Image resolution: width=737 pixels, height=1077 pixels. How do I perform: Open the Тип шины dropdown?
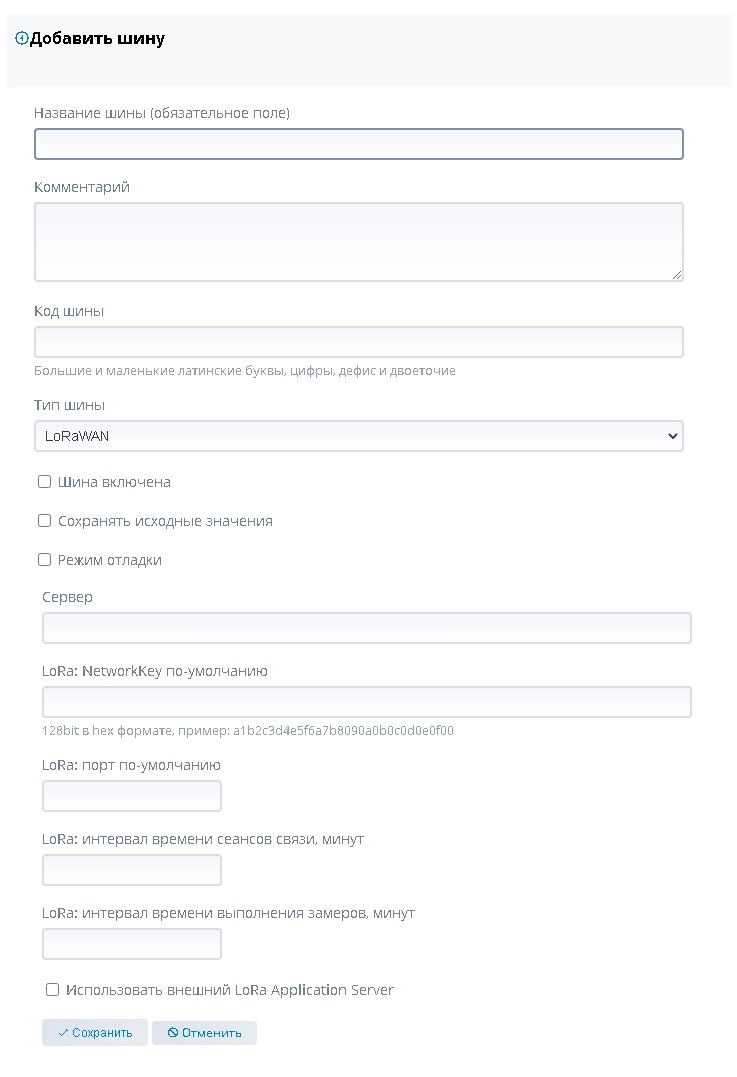(358, 436)
